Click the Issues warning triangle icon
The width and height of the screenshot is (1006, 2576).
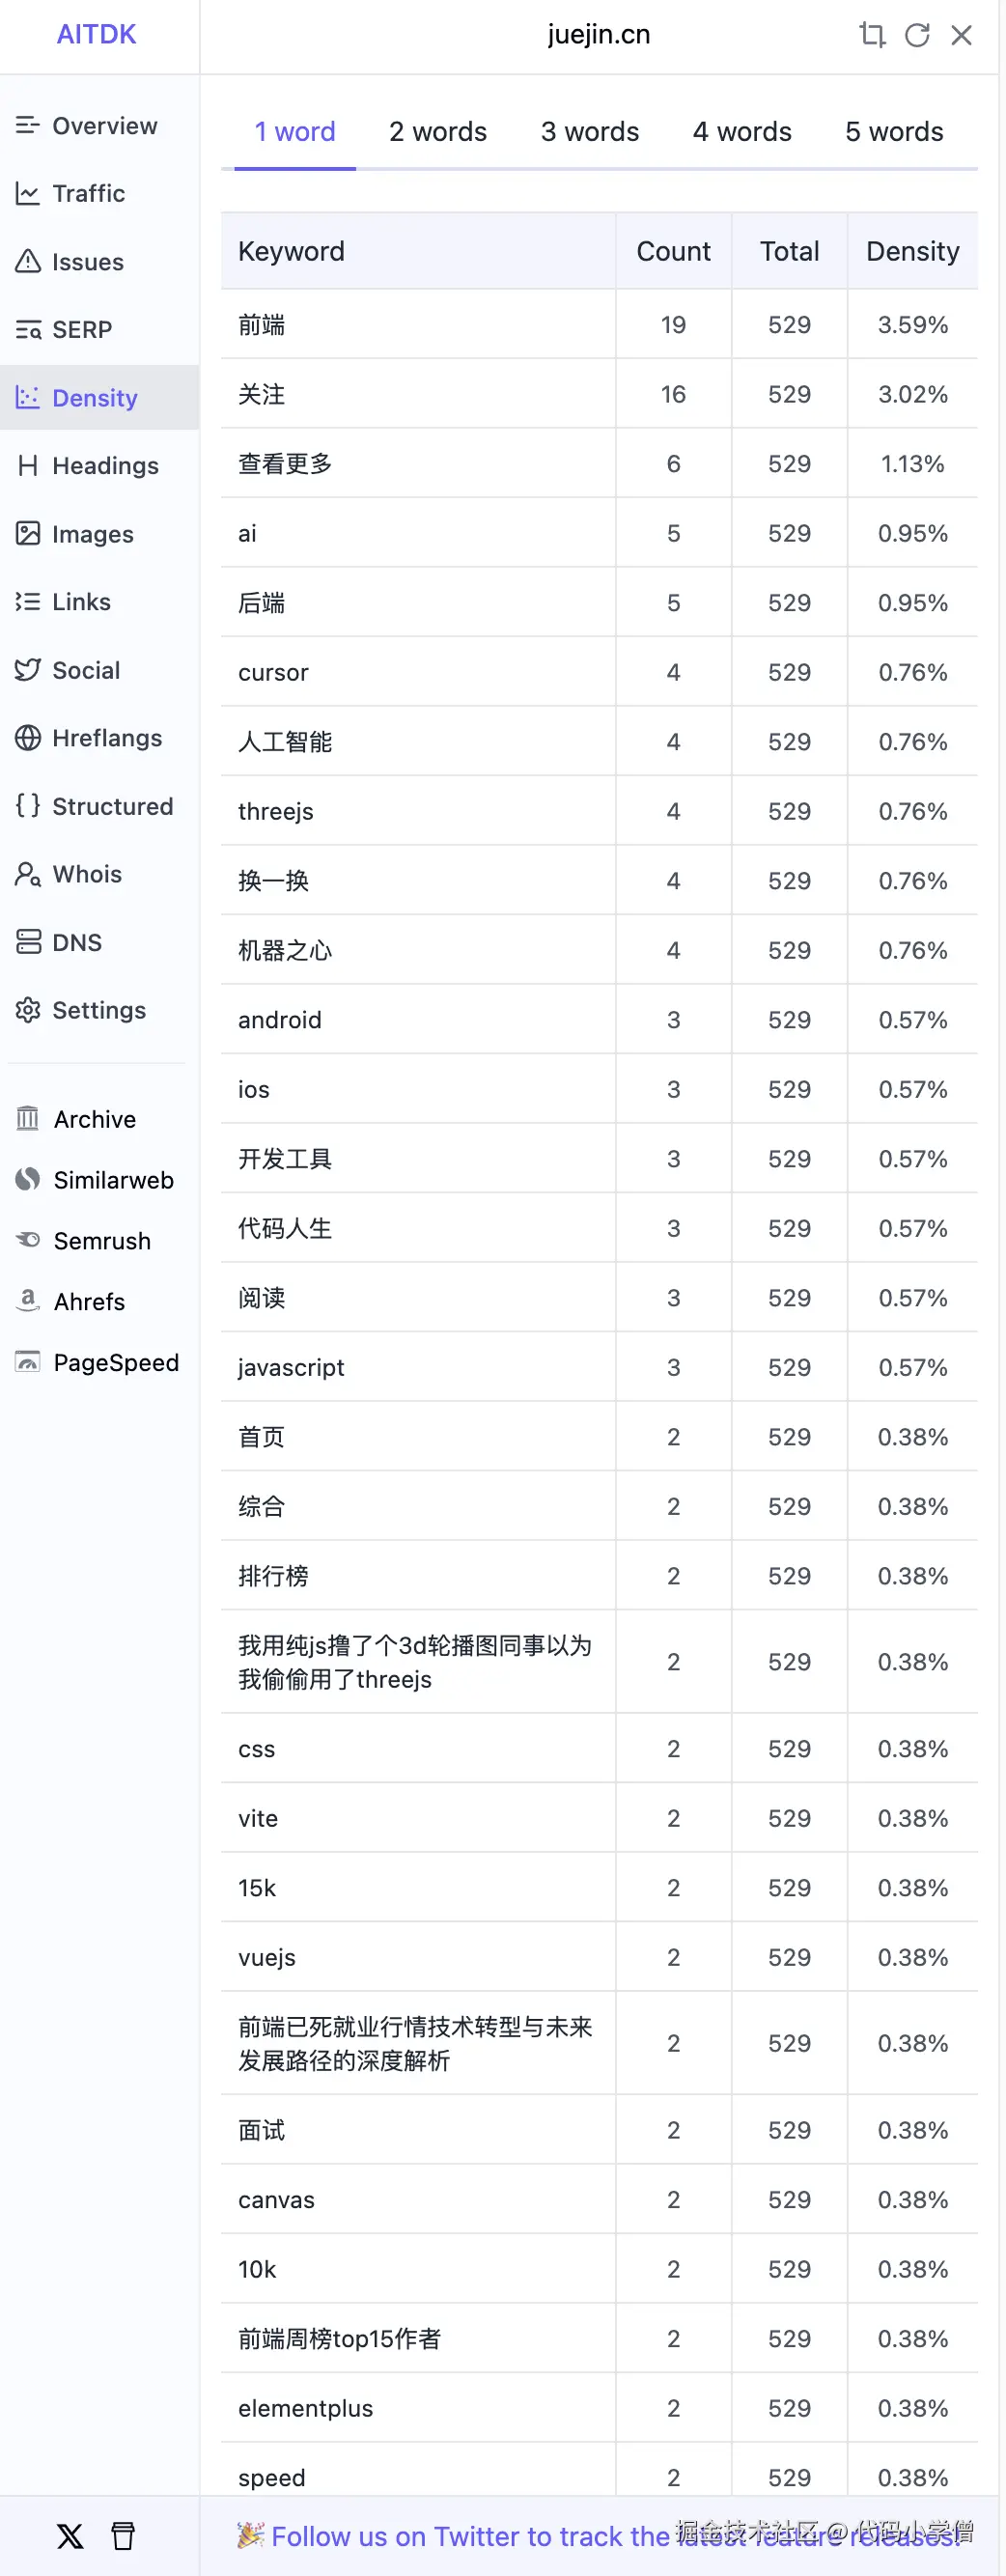click(28, 262)
